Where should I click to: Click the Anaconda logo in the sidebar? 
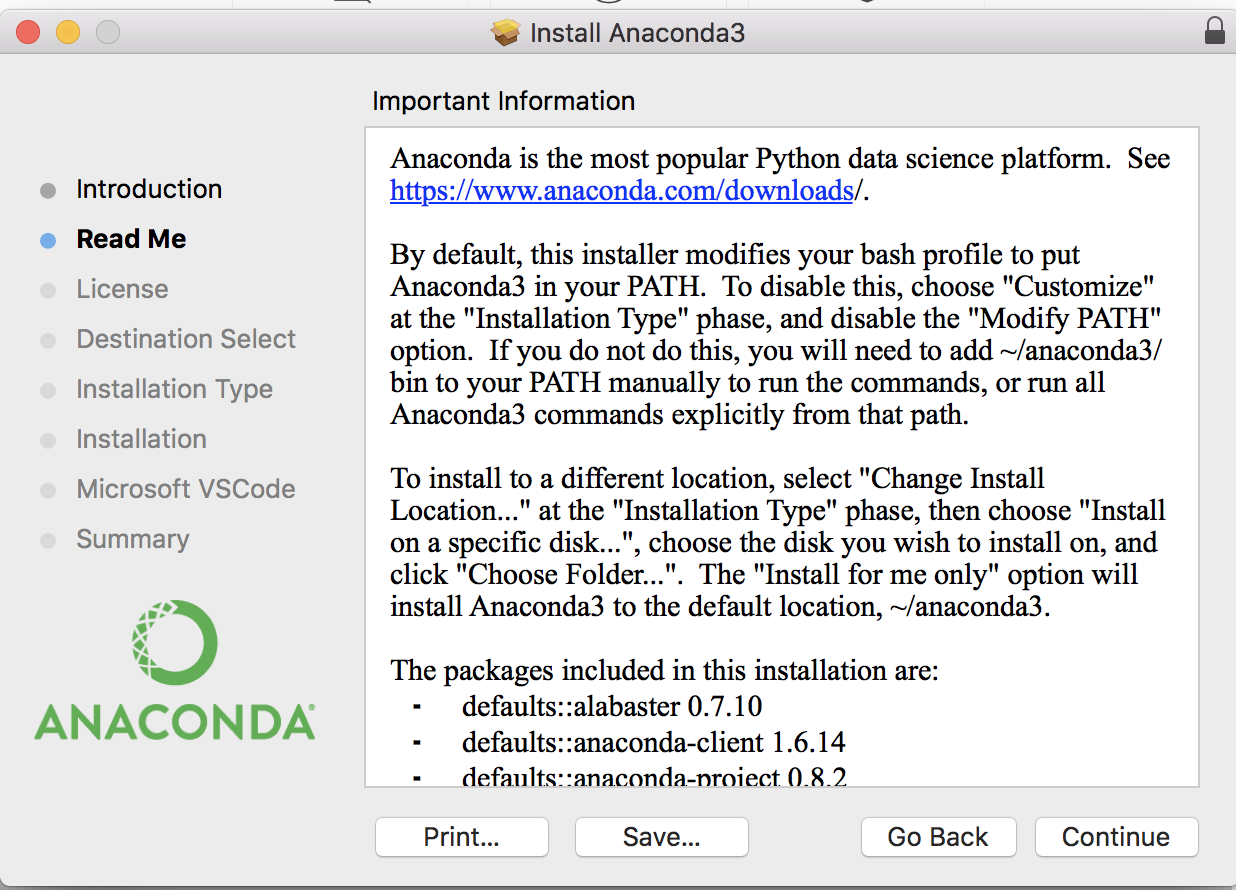[x=175, y=670]
